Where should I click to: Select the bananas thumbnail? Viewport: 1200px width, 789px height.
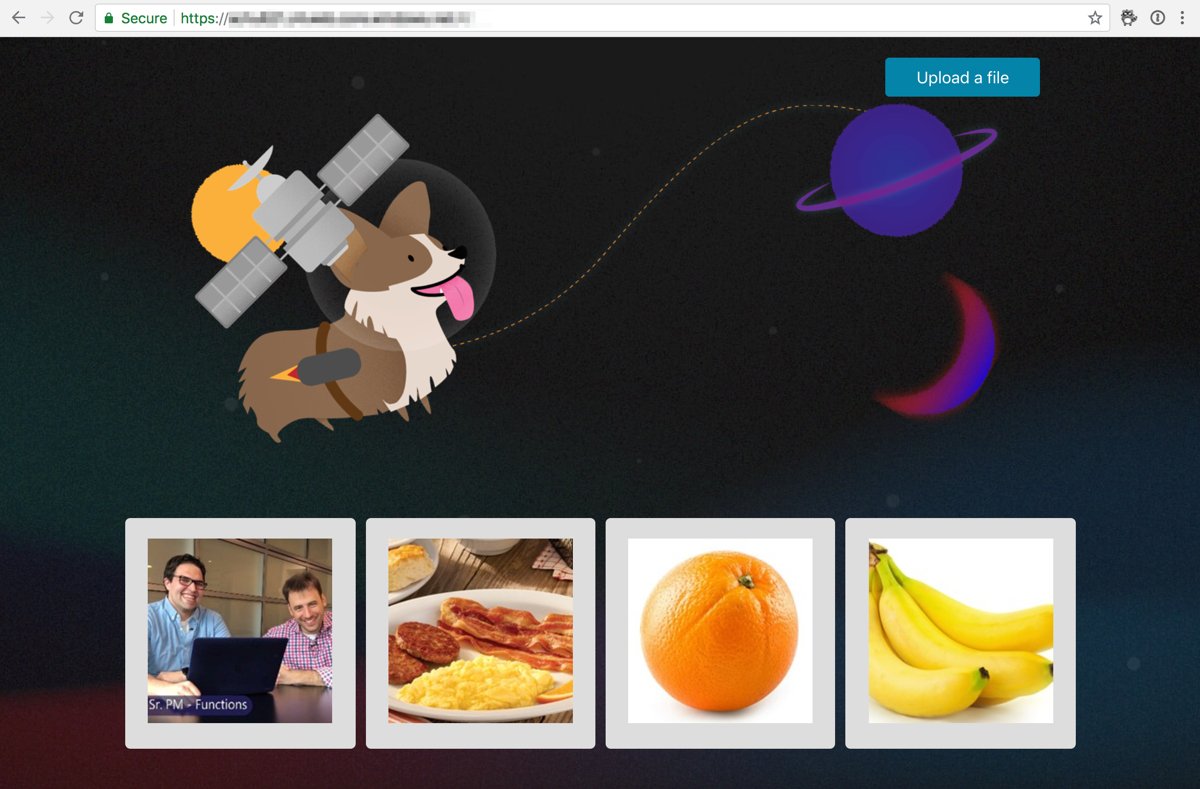coord(961,631)
